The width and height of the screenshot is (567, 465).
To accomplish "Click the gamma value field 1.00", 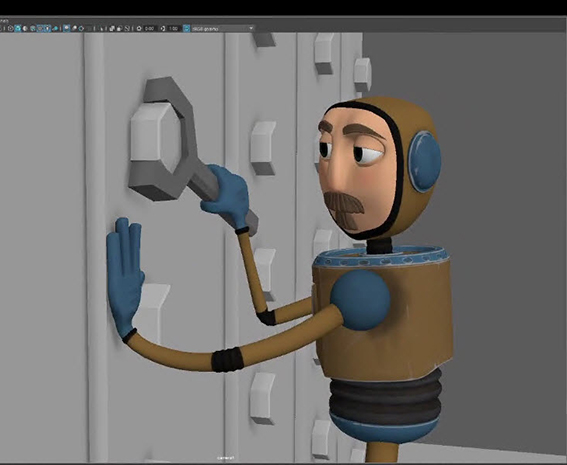I will (174, 29).
